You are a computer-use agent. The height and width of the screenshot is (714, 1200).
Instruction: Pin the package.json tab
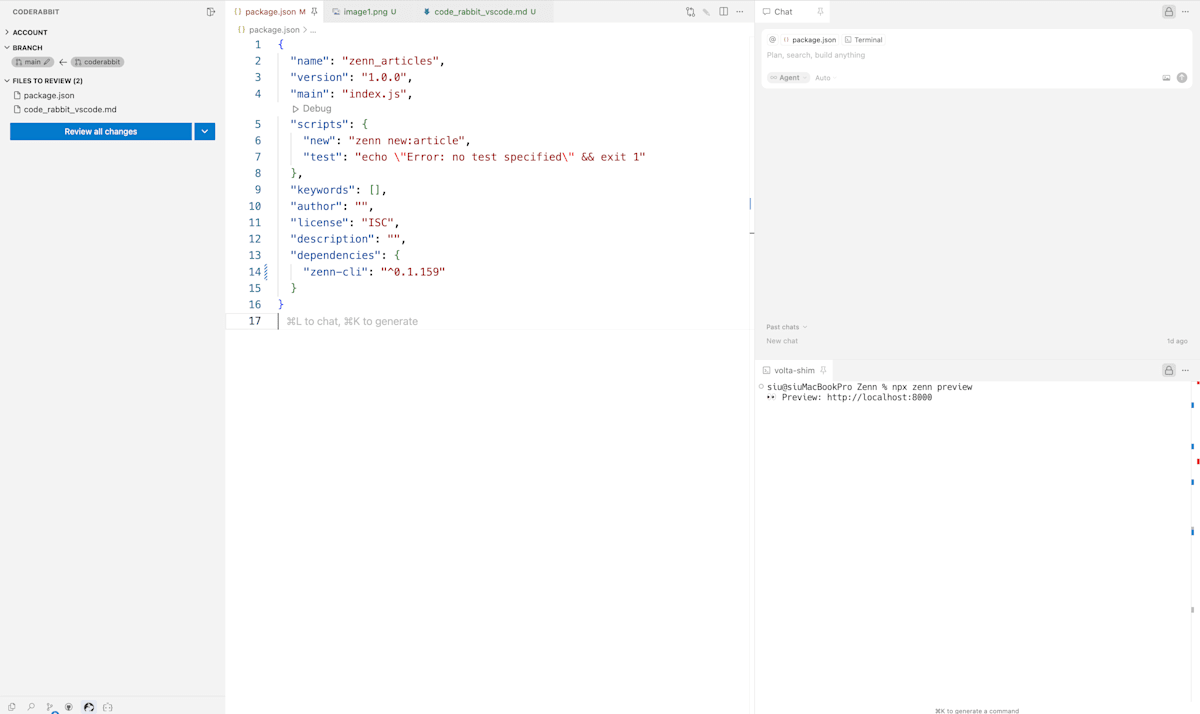tap(314, 12)
